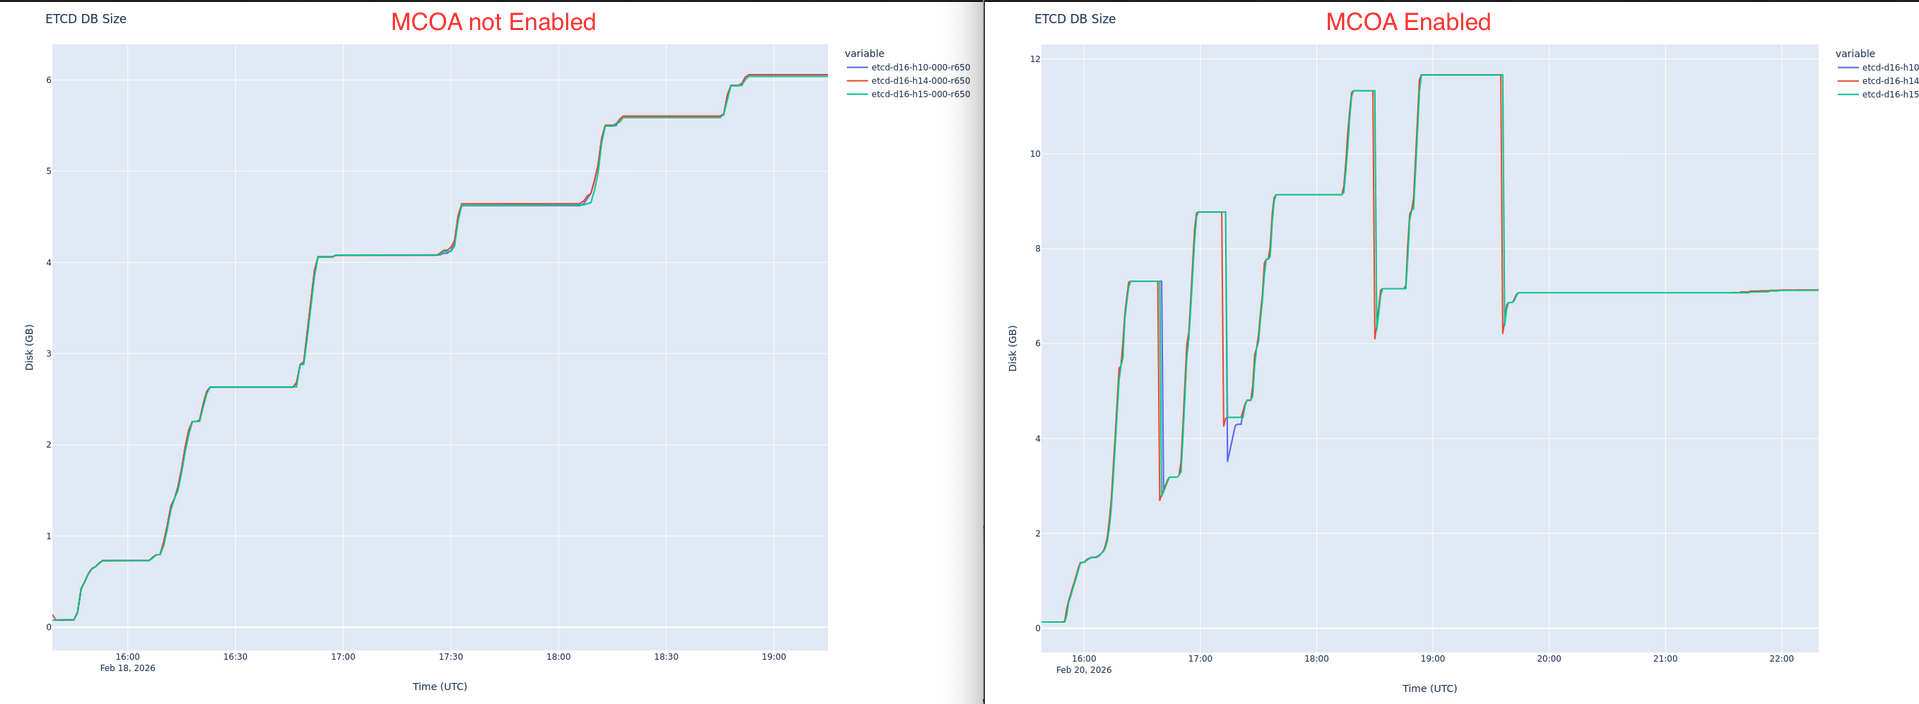Click the 21:00 time axis tick label
The width and height of the screenshot is (1919, 704).
pos(1665,659)
